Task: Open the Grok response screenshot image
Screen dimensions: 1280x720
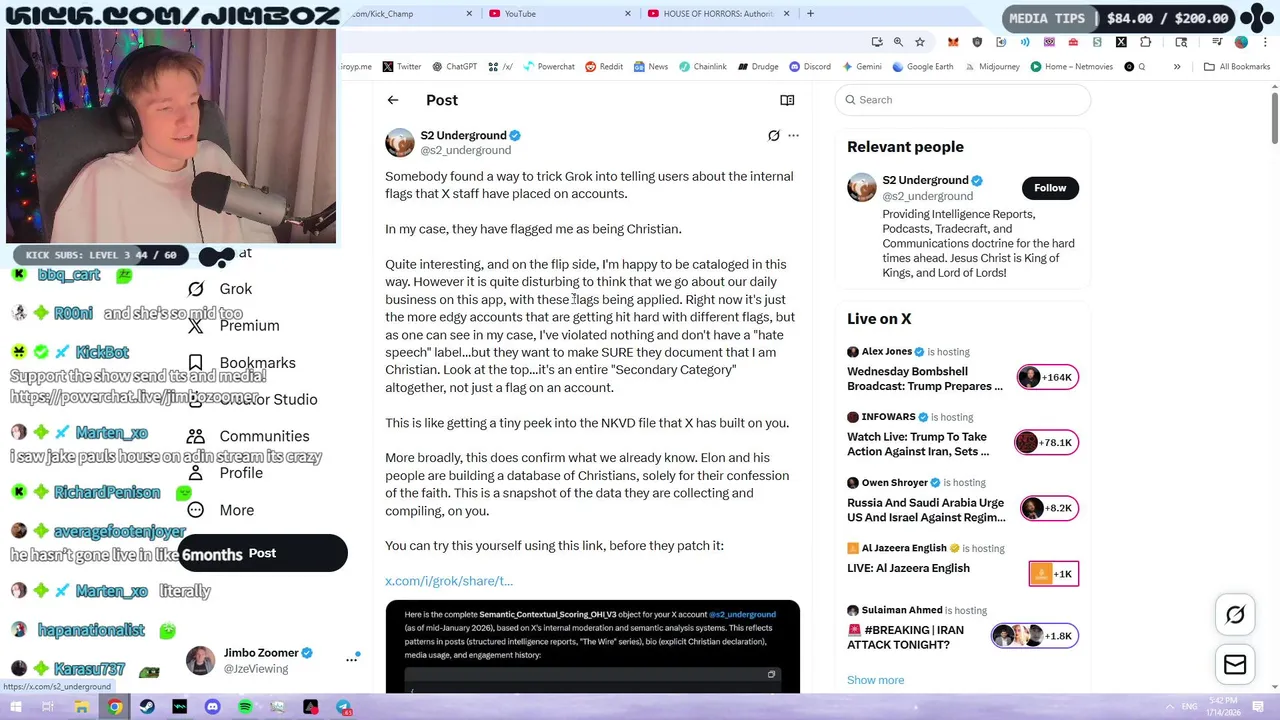Action: [x=592, y=646]
